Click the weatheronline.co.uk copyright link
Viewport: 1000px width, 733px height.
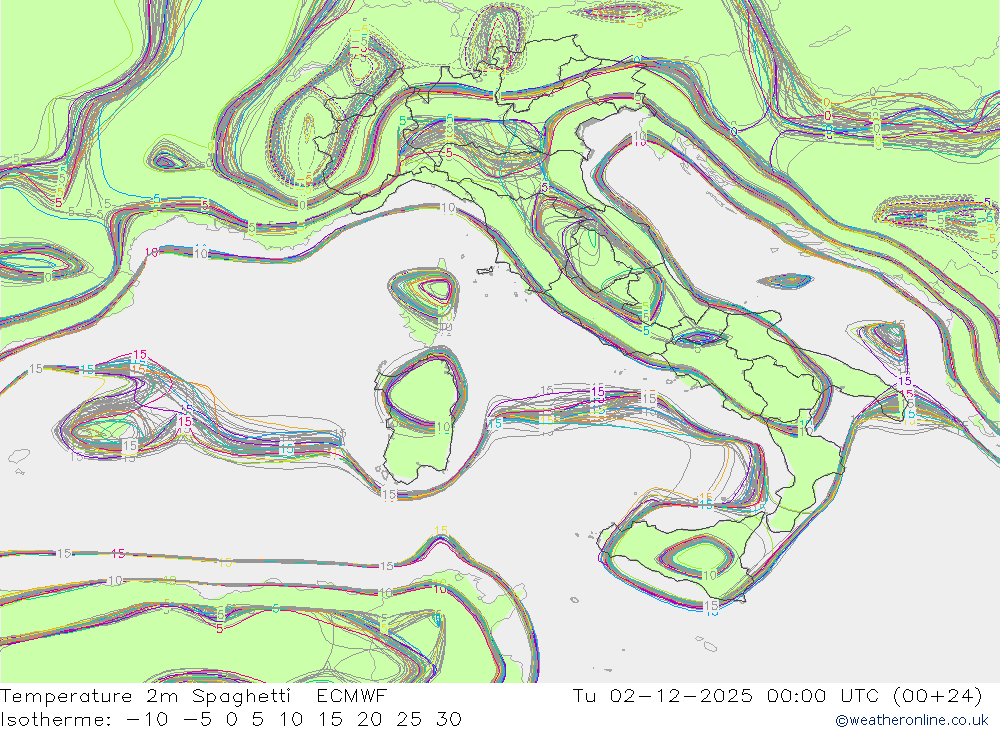[912, 720]
